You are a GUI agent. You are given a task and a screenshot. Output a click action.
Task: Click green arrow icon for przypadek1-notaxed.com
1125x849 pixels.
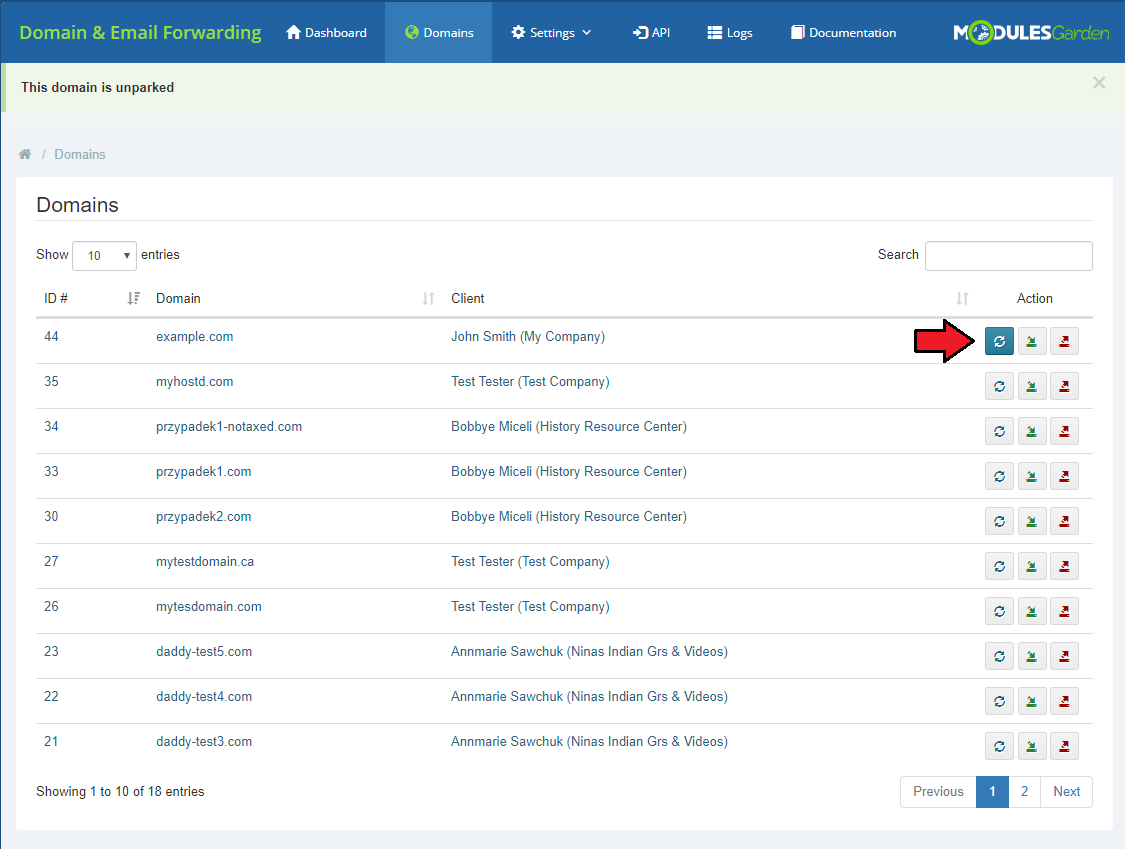tap(1032, 431)
